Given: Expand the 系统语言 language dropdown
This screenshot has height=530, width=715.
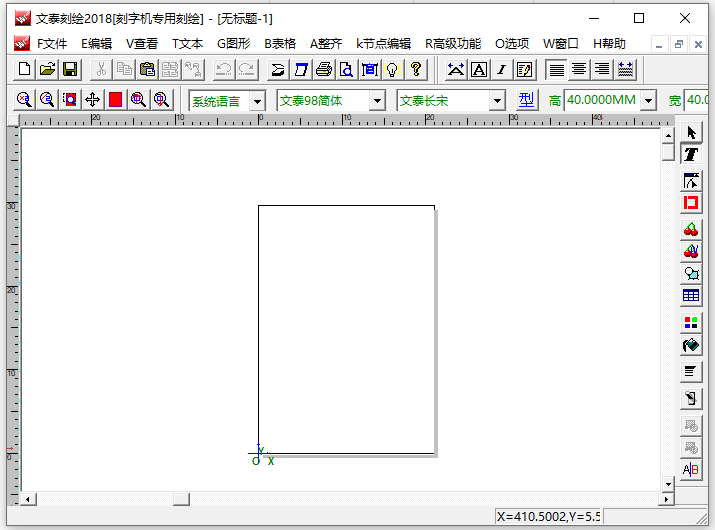Looking at the screenshot, I should coord(257,101).
